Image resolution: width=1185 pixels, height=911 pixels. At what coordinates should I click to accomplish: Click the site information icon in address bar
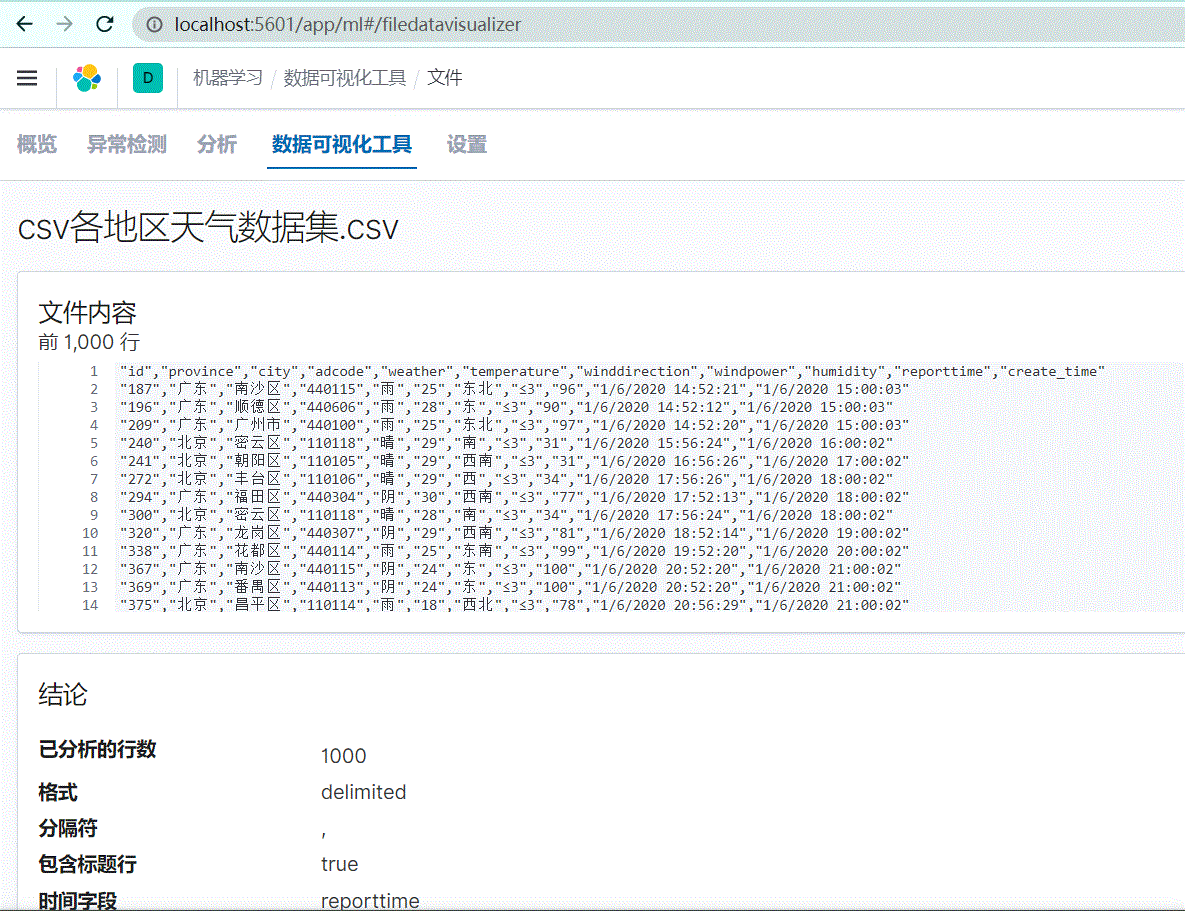[155, 24]
